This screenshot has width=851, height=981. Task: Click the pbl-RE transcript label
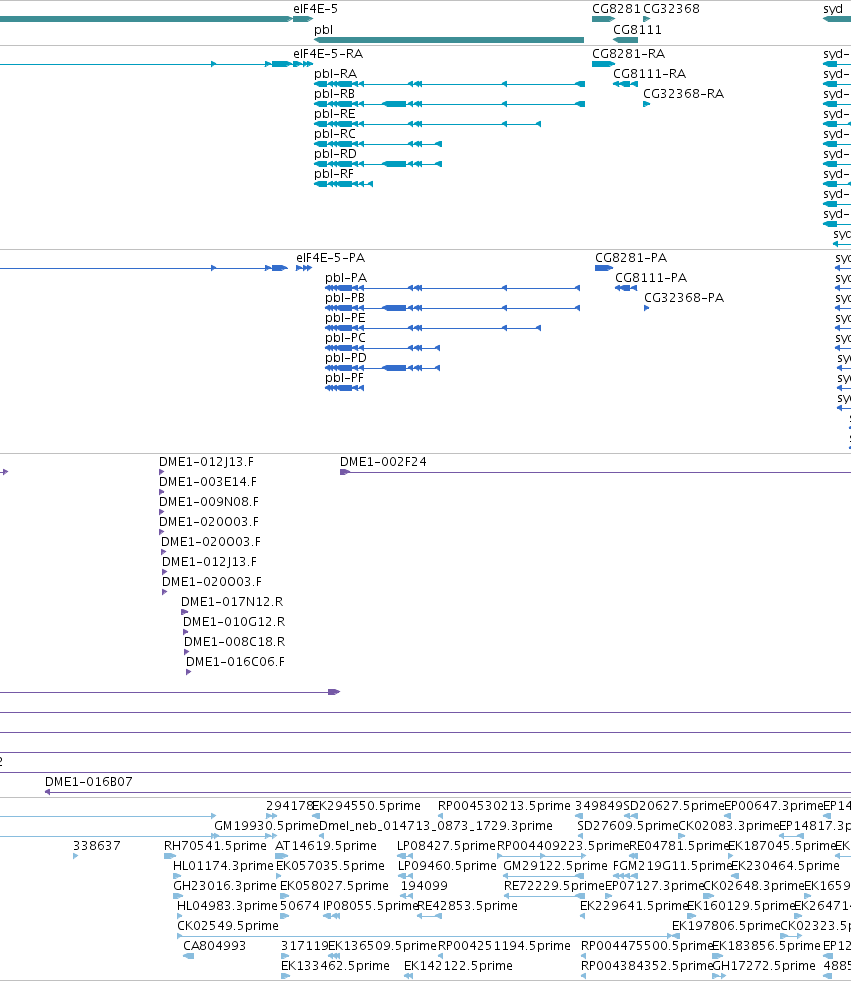335,114
